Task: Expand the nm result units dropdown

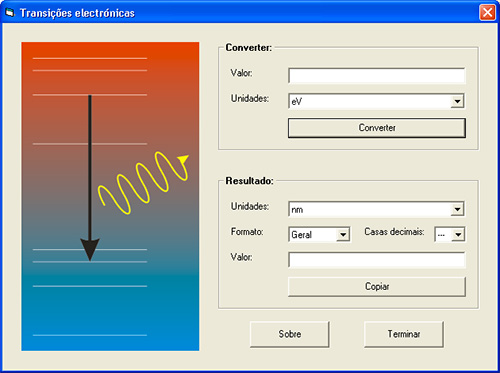Action: click(457, 209)
